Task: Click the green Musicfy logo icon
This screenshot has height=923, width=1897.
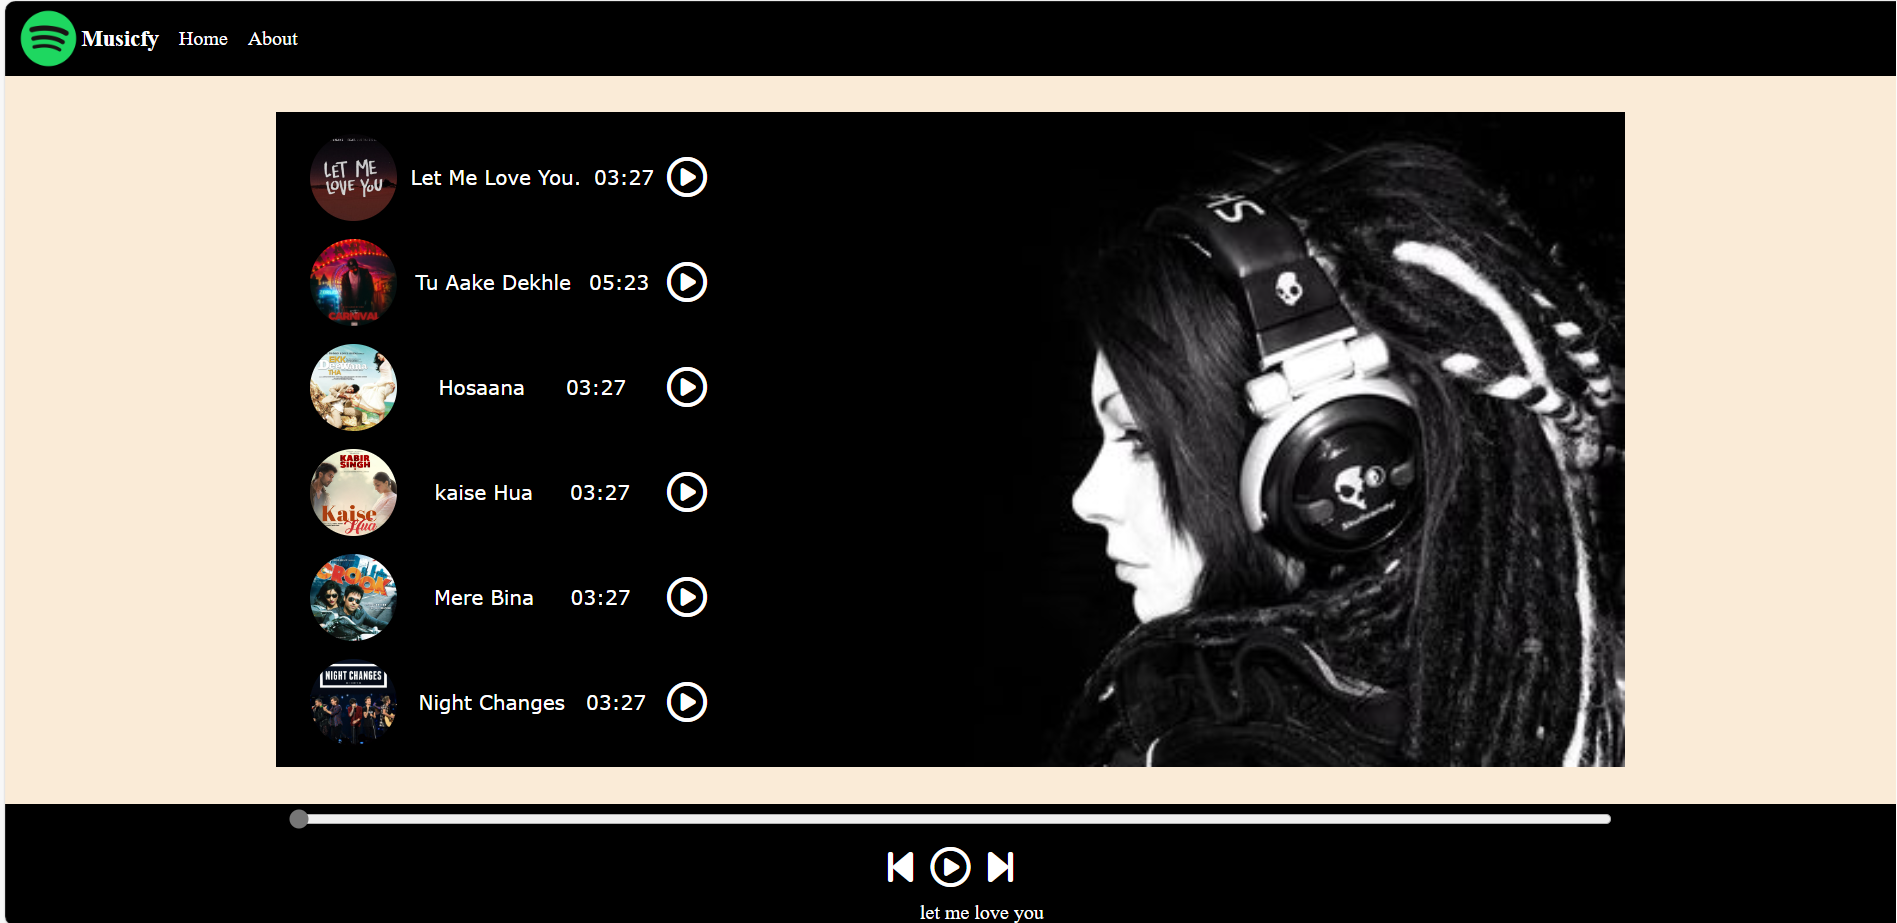Action: (48, 39)
